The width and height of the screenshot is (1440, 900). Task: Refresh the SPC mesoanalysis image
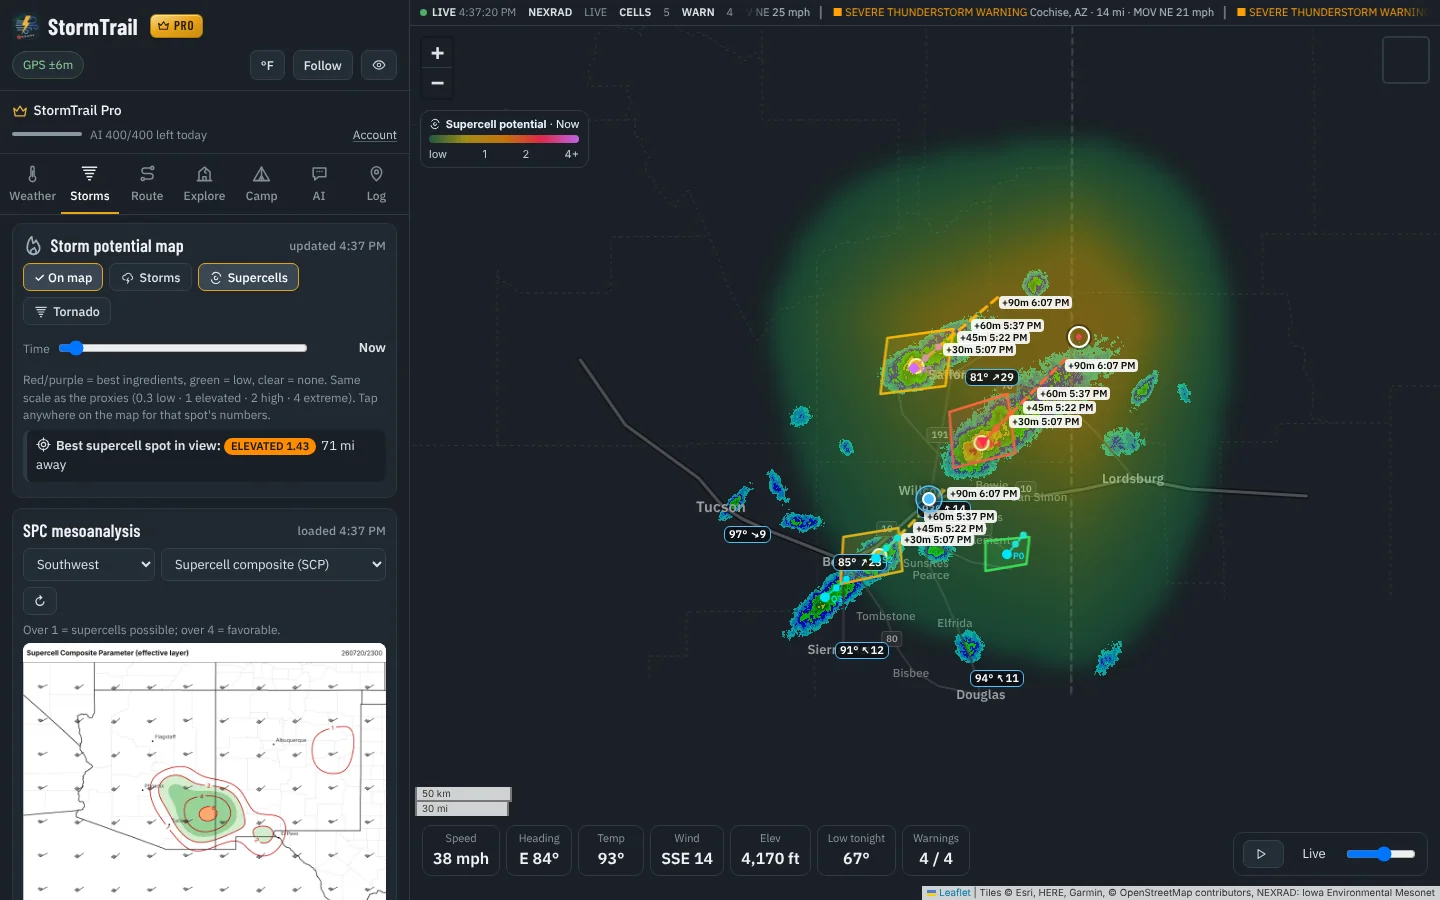tap(40, 601)
